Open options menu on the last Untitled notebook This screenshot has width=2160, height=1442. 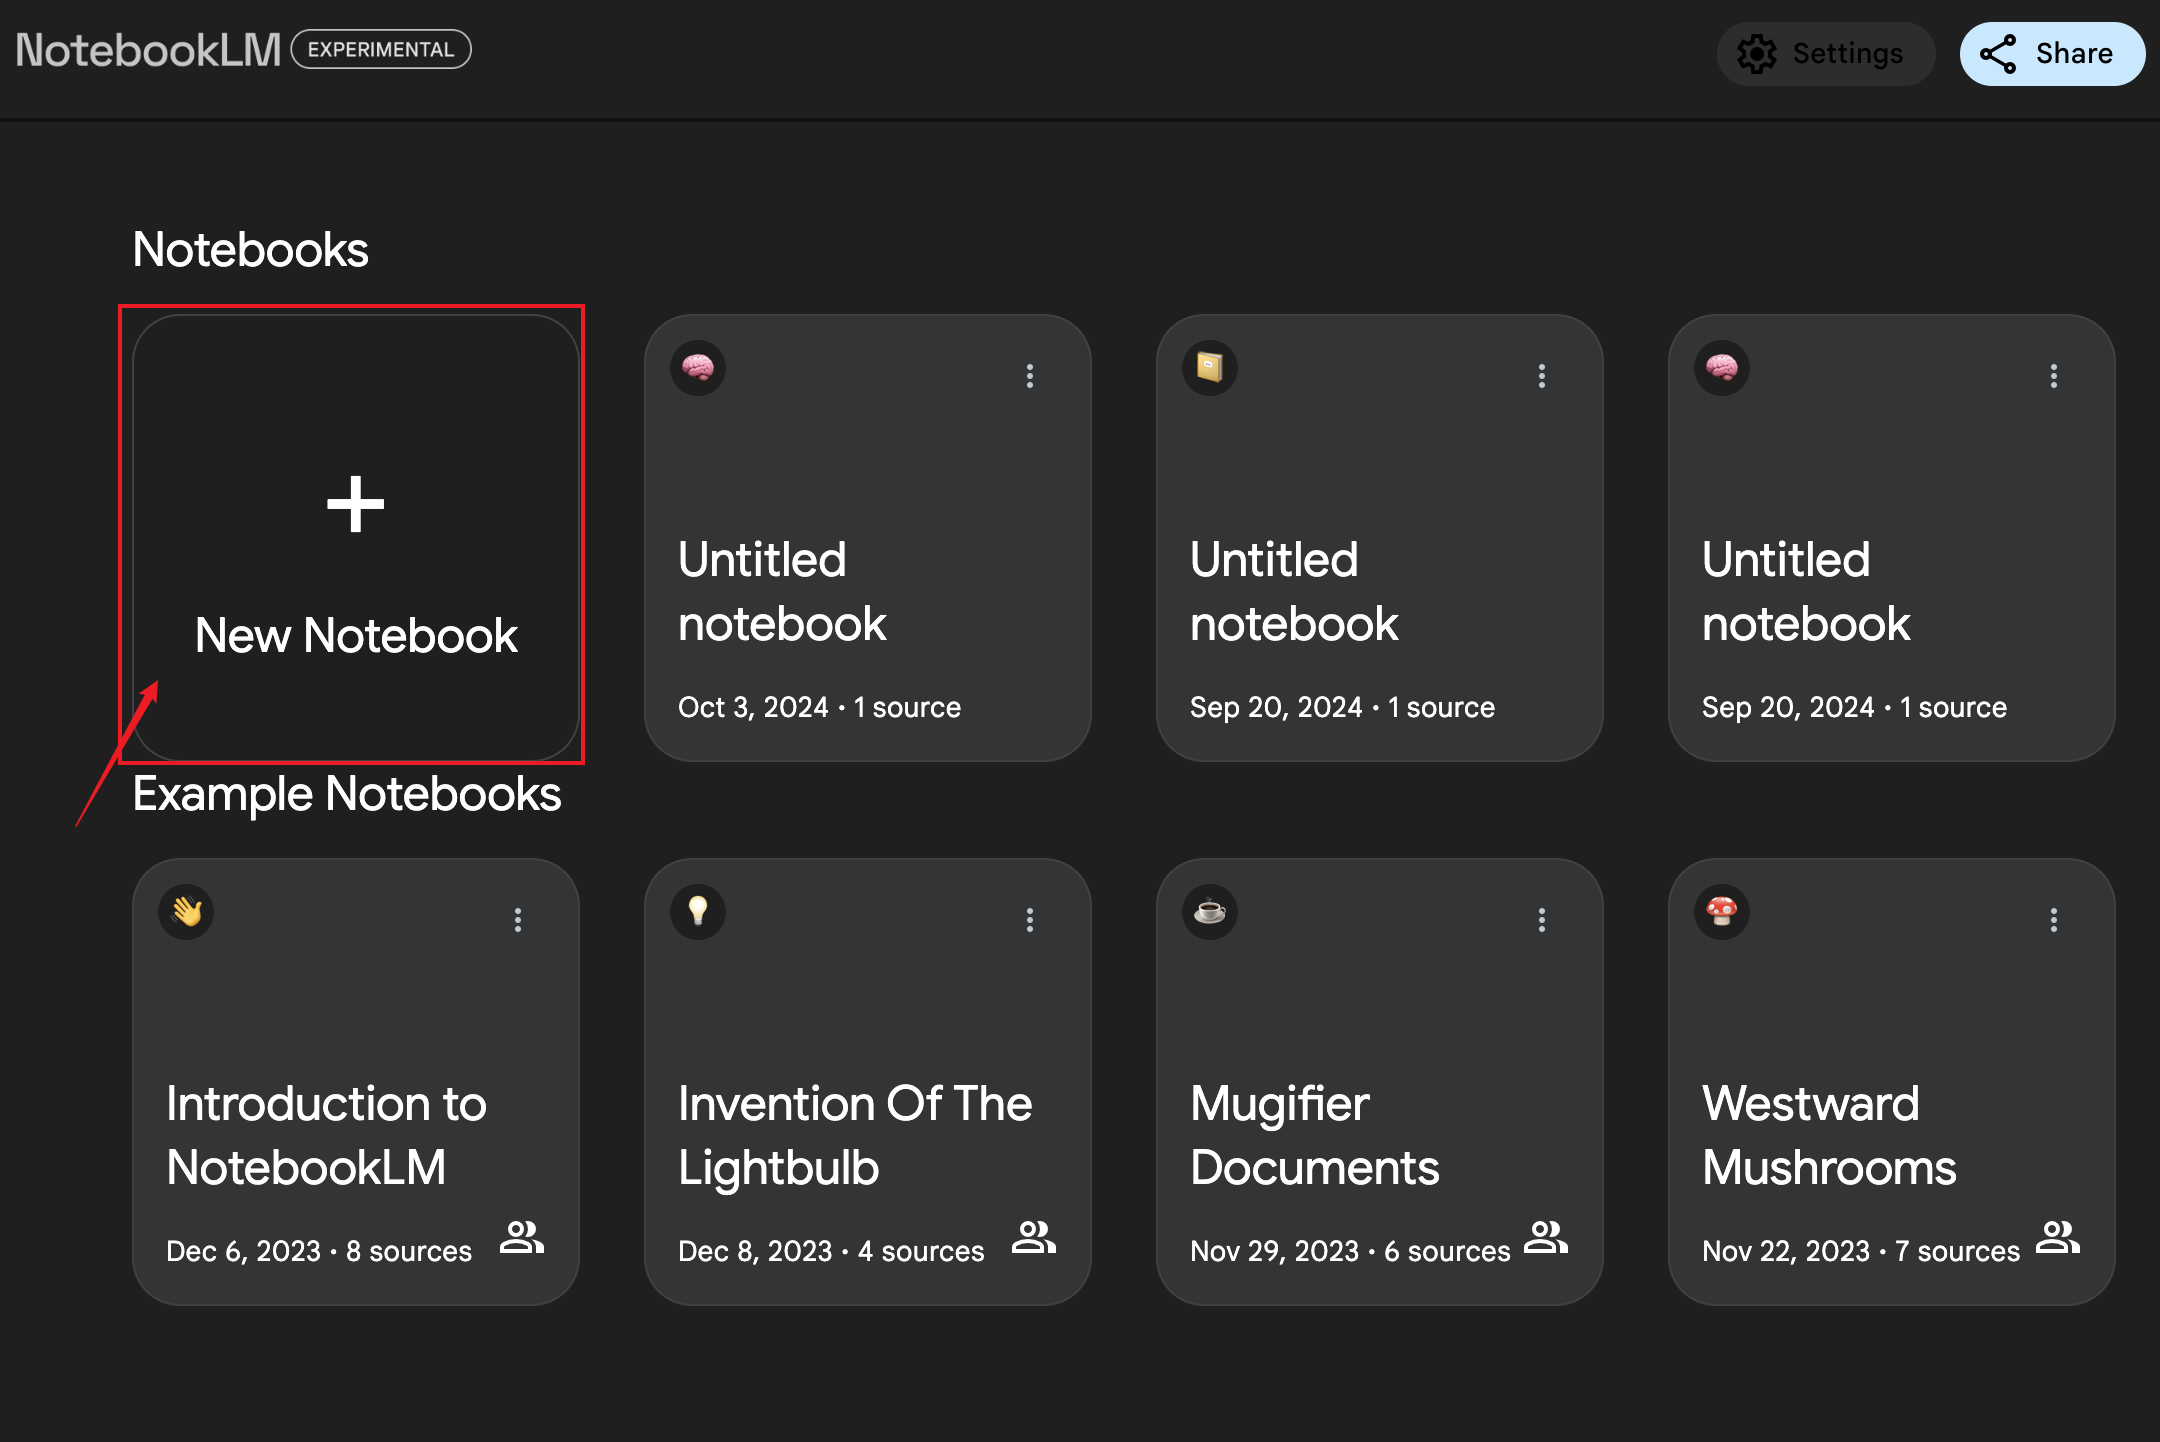2054,376
